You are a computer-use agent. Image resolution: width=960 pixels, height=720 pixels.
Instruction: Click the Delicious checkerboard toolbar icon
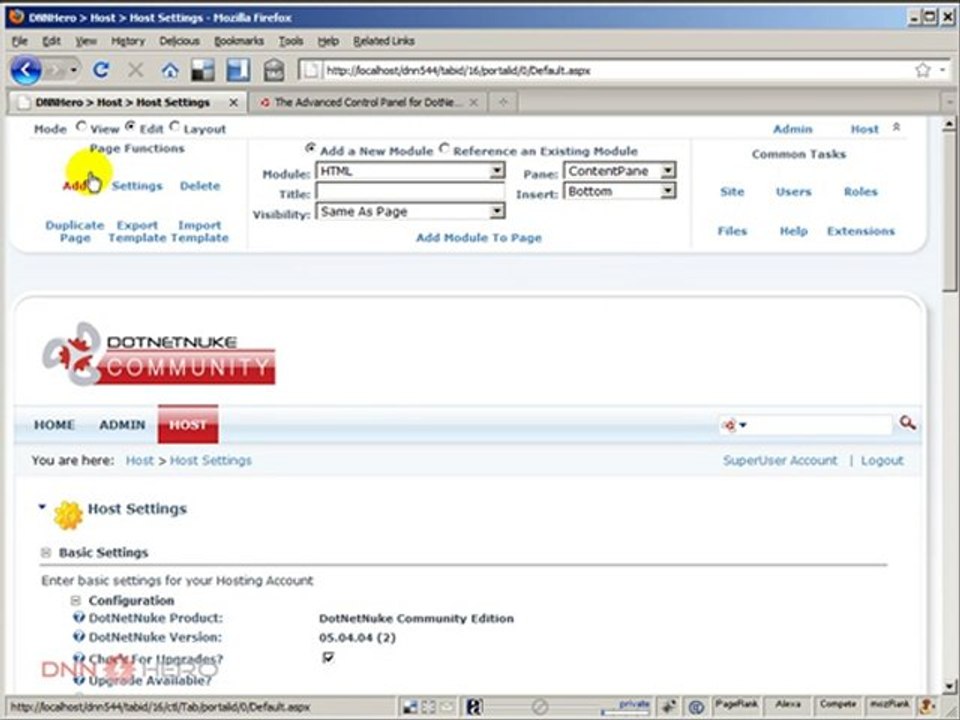tap(203, 70)
